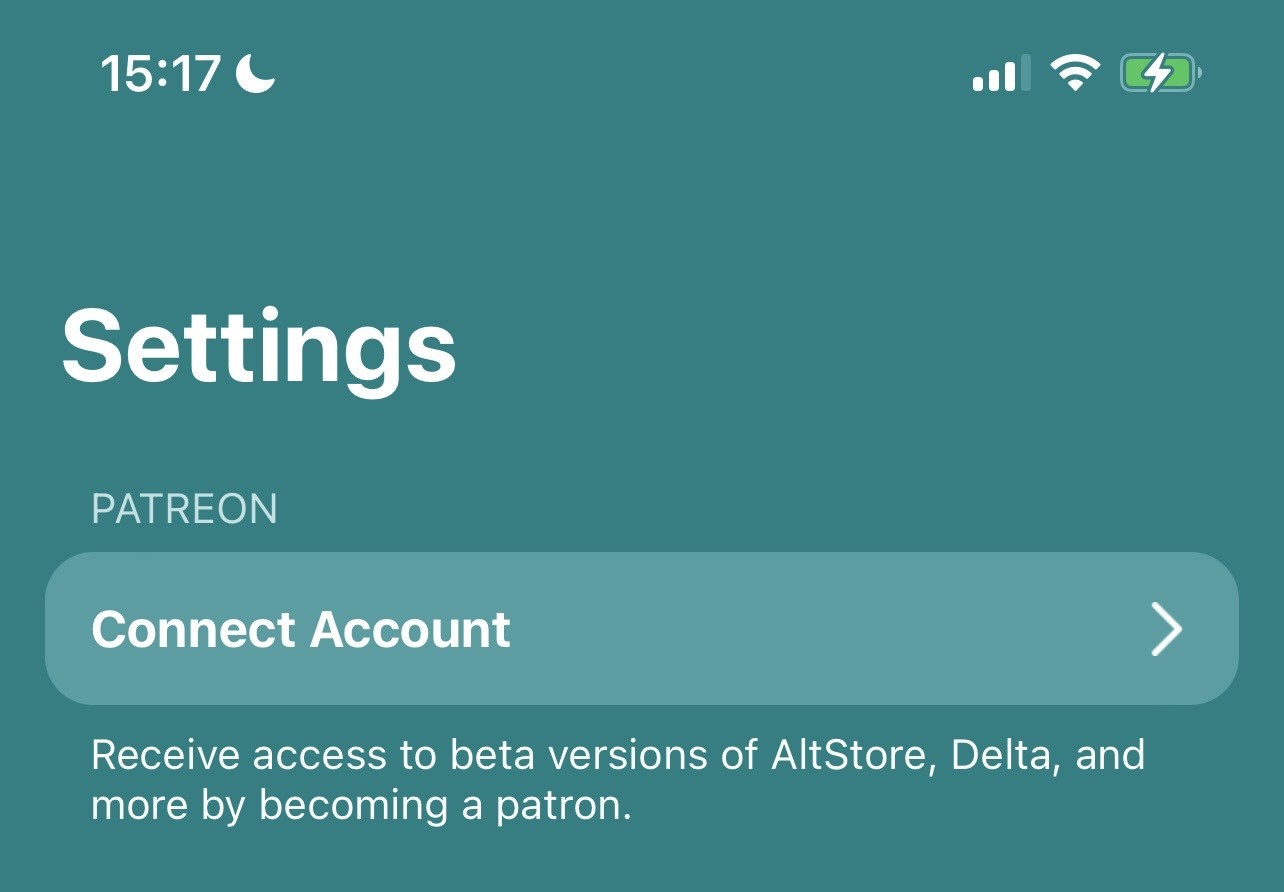Click the word "AltStore" in the footer description
The width and height of the screenshot is (1284, 892).
tap(854, 755)
